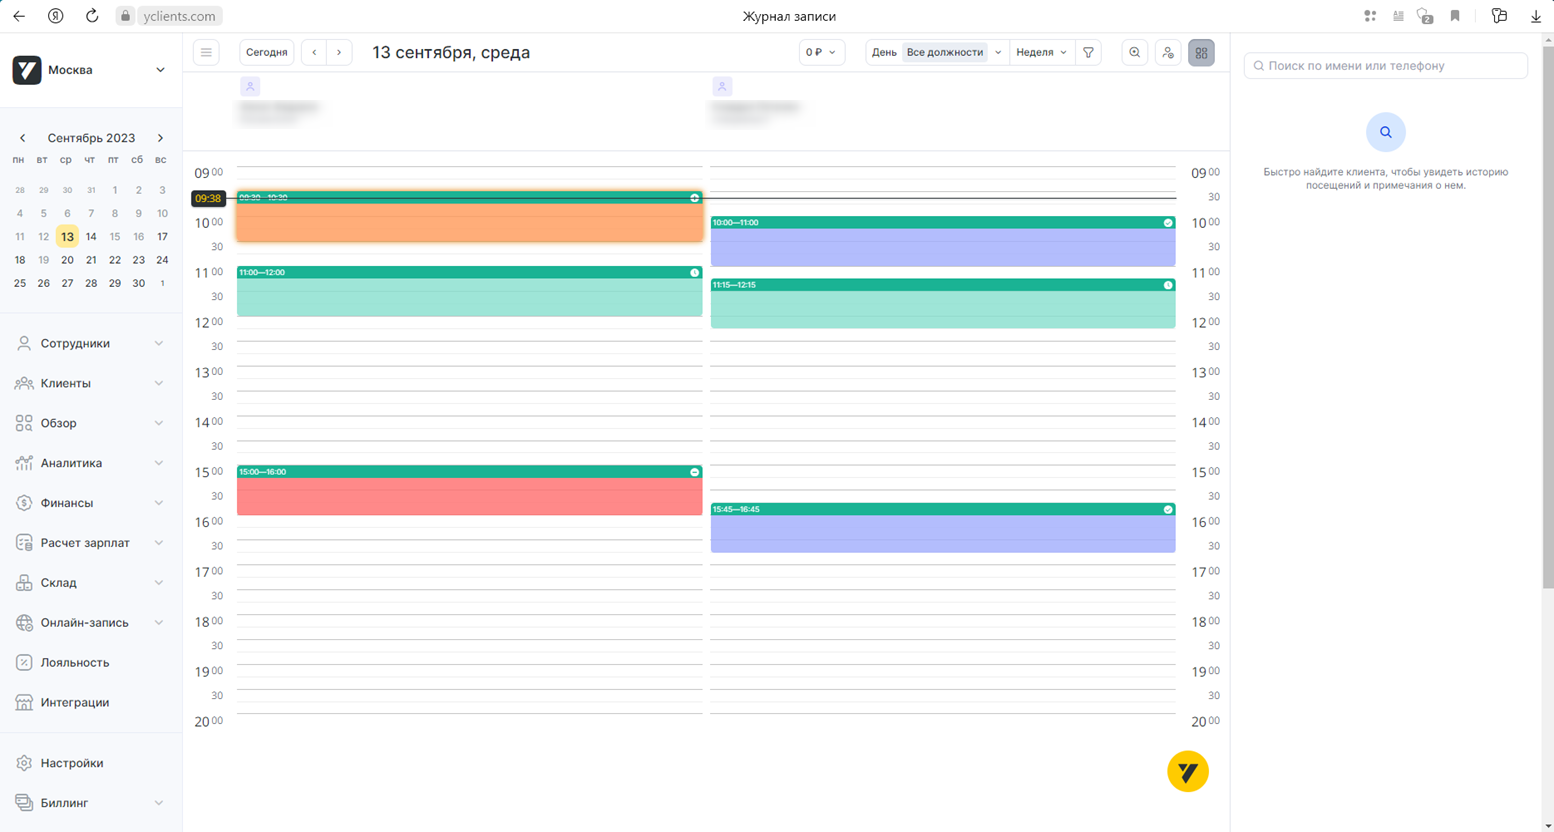Go to next day with right arrow

pos(339,53)
